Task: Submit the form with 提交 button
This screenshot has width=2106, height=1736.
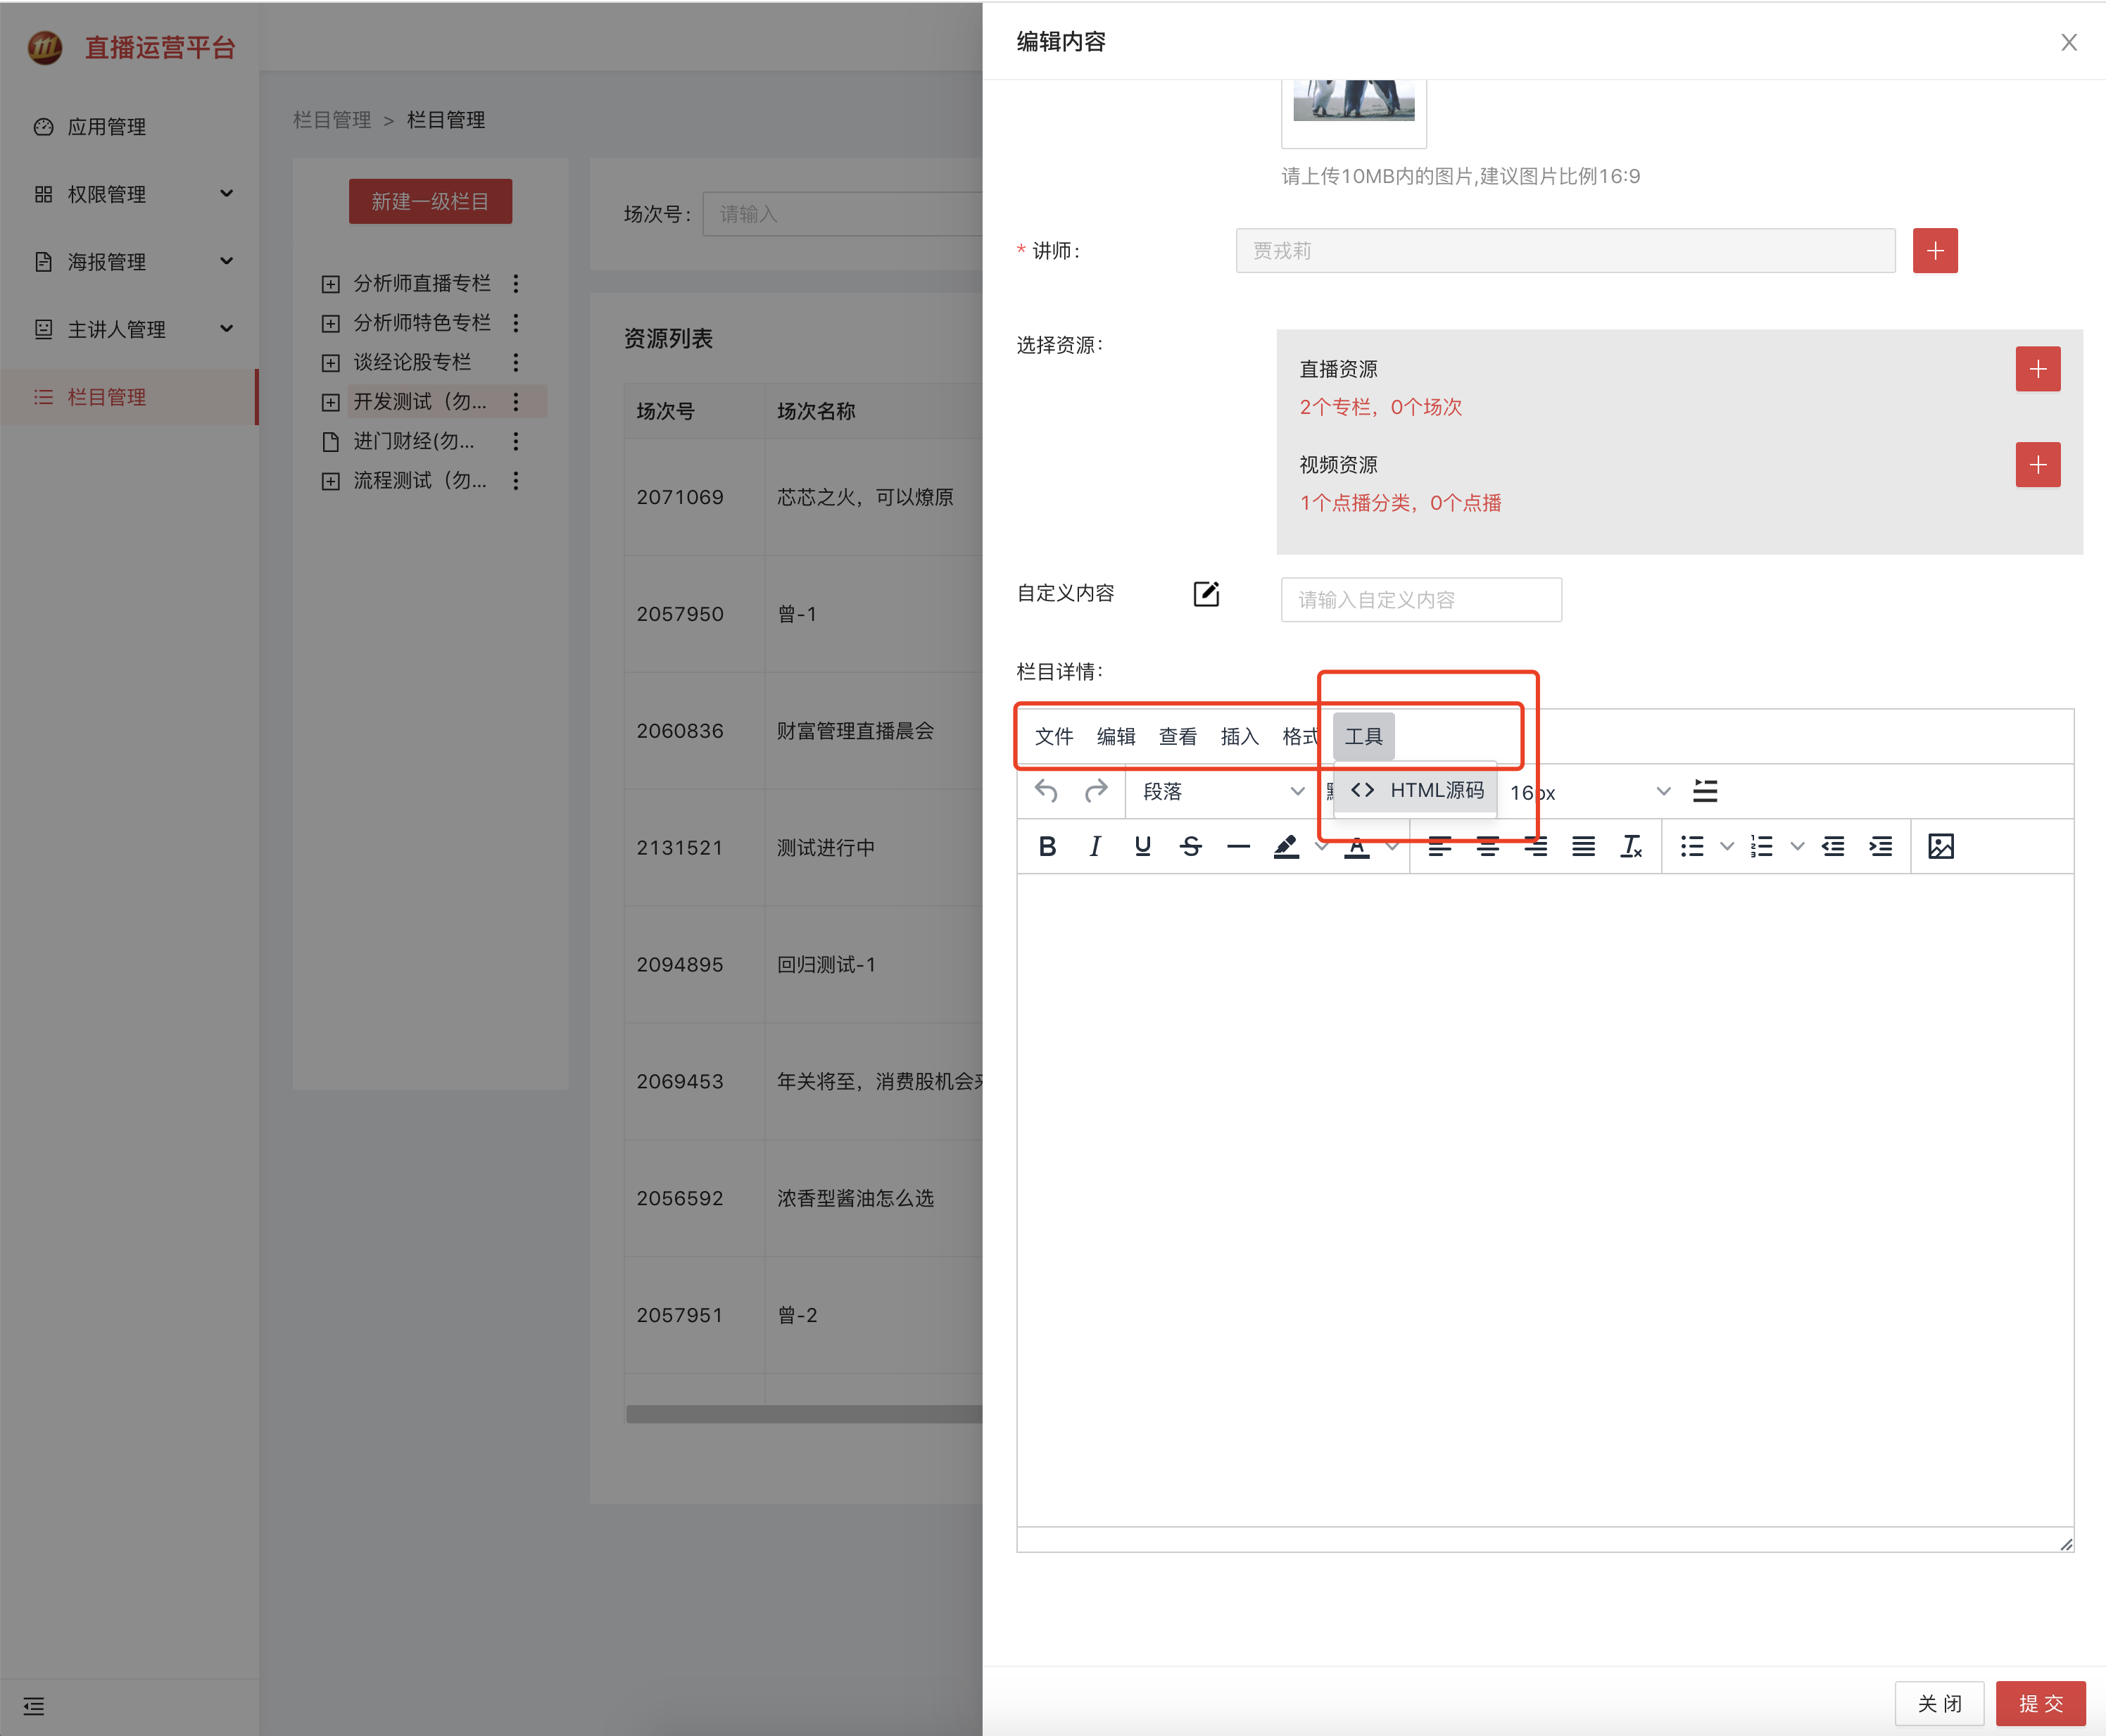Action: click(x=2041, y=1703)
